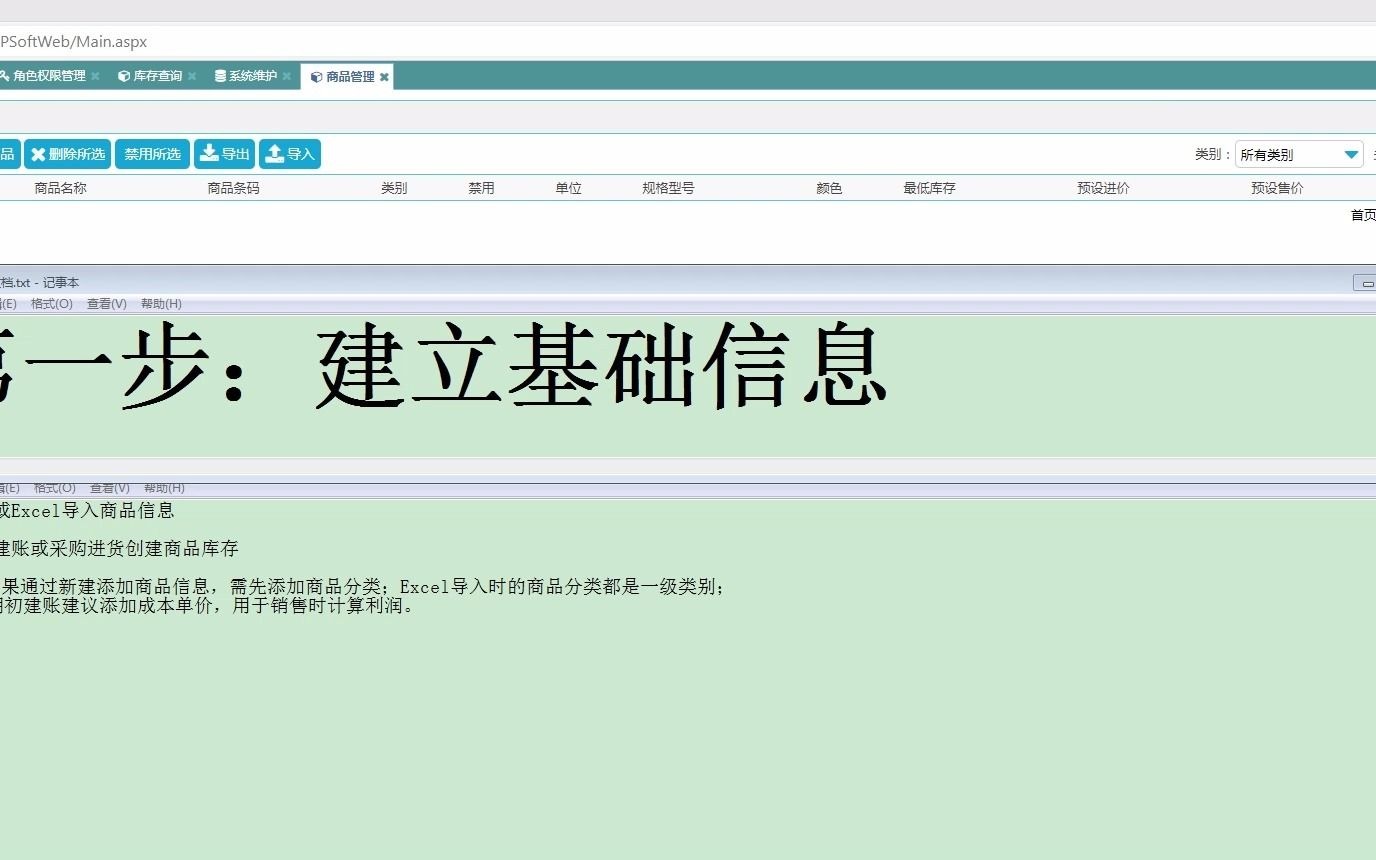Screen dimensions: 1376x860
Task: Close the 商品管理 tab
Action: click(x=384, y=77)
